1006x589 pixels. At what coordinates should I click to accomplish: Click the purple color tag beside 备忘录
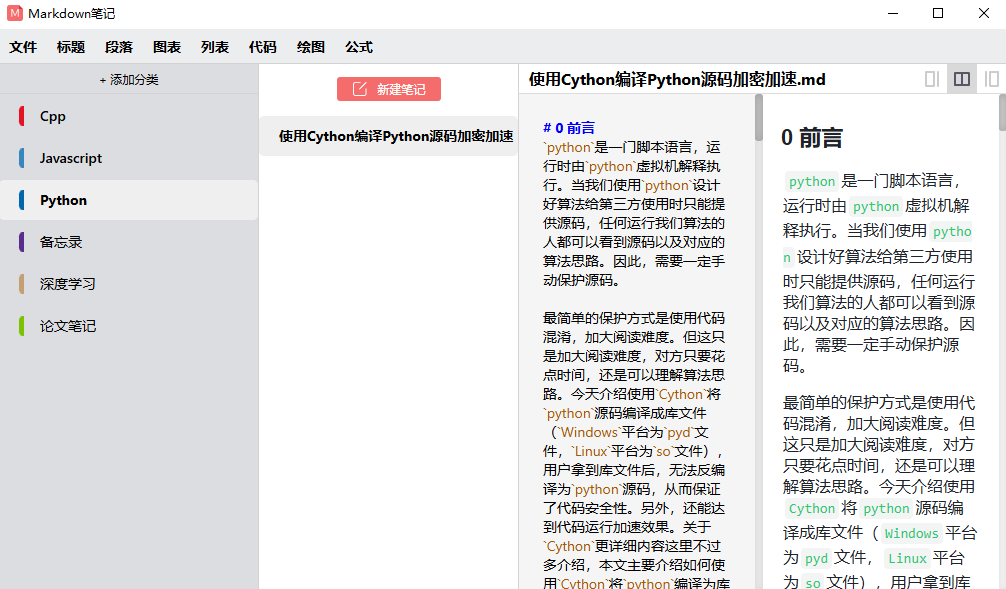coord(22,242)
